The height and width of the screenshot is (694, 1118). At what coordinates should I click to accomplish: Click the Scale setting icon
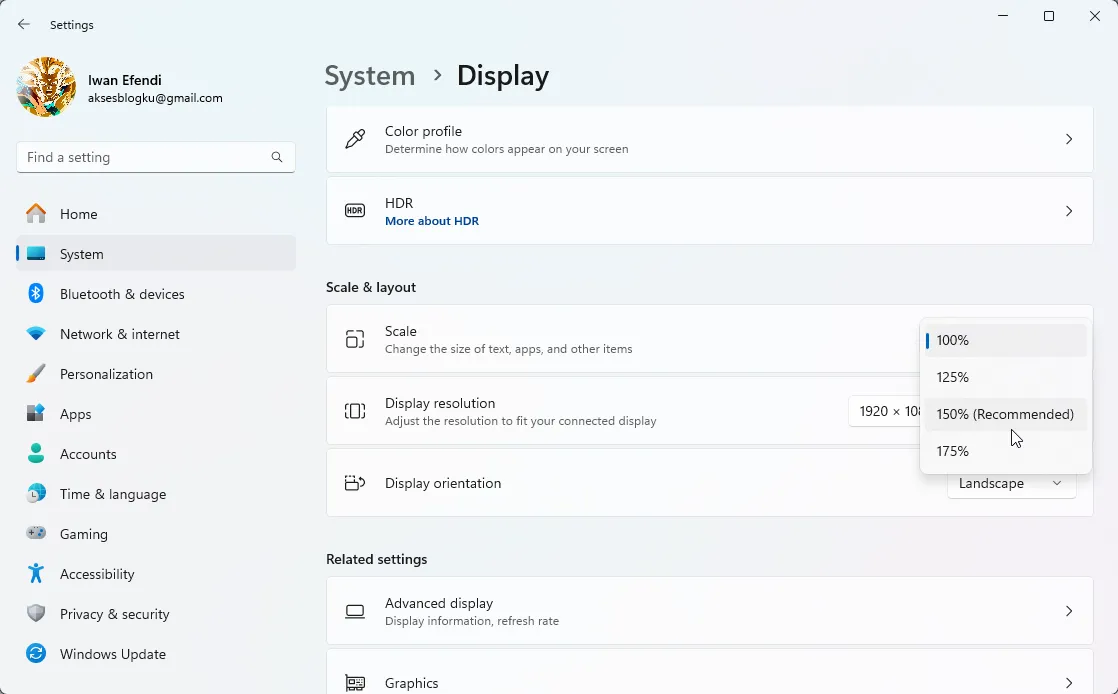(355, 339)
